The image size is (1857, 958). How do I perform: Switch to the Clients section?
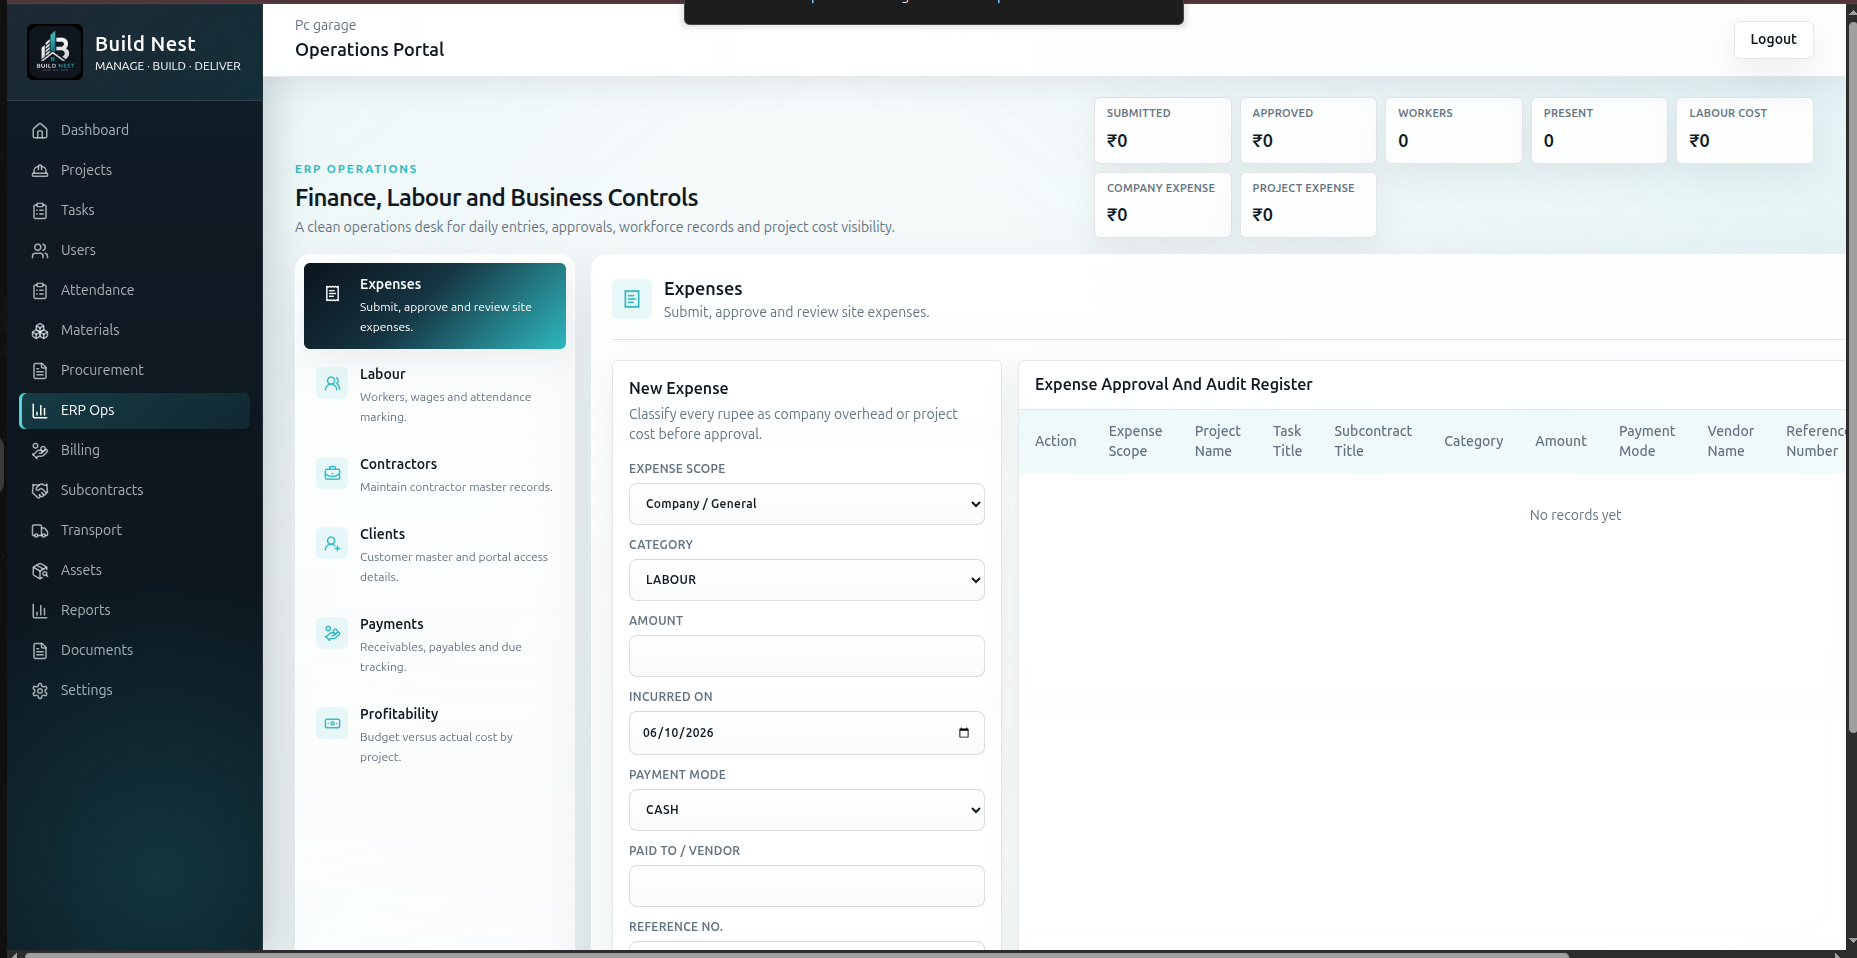click(435, 555)
